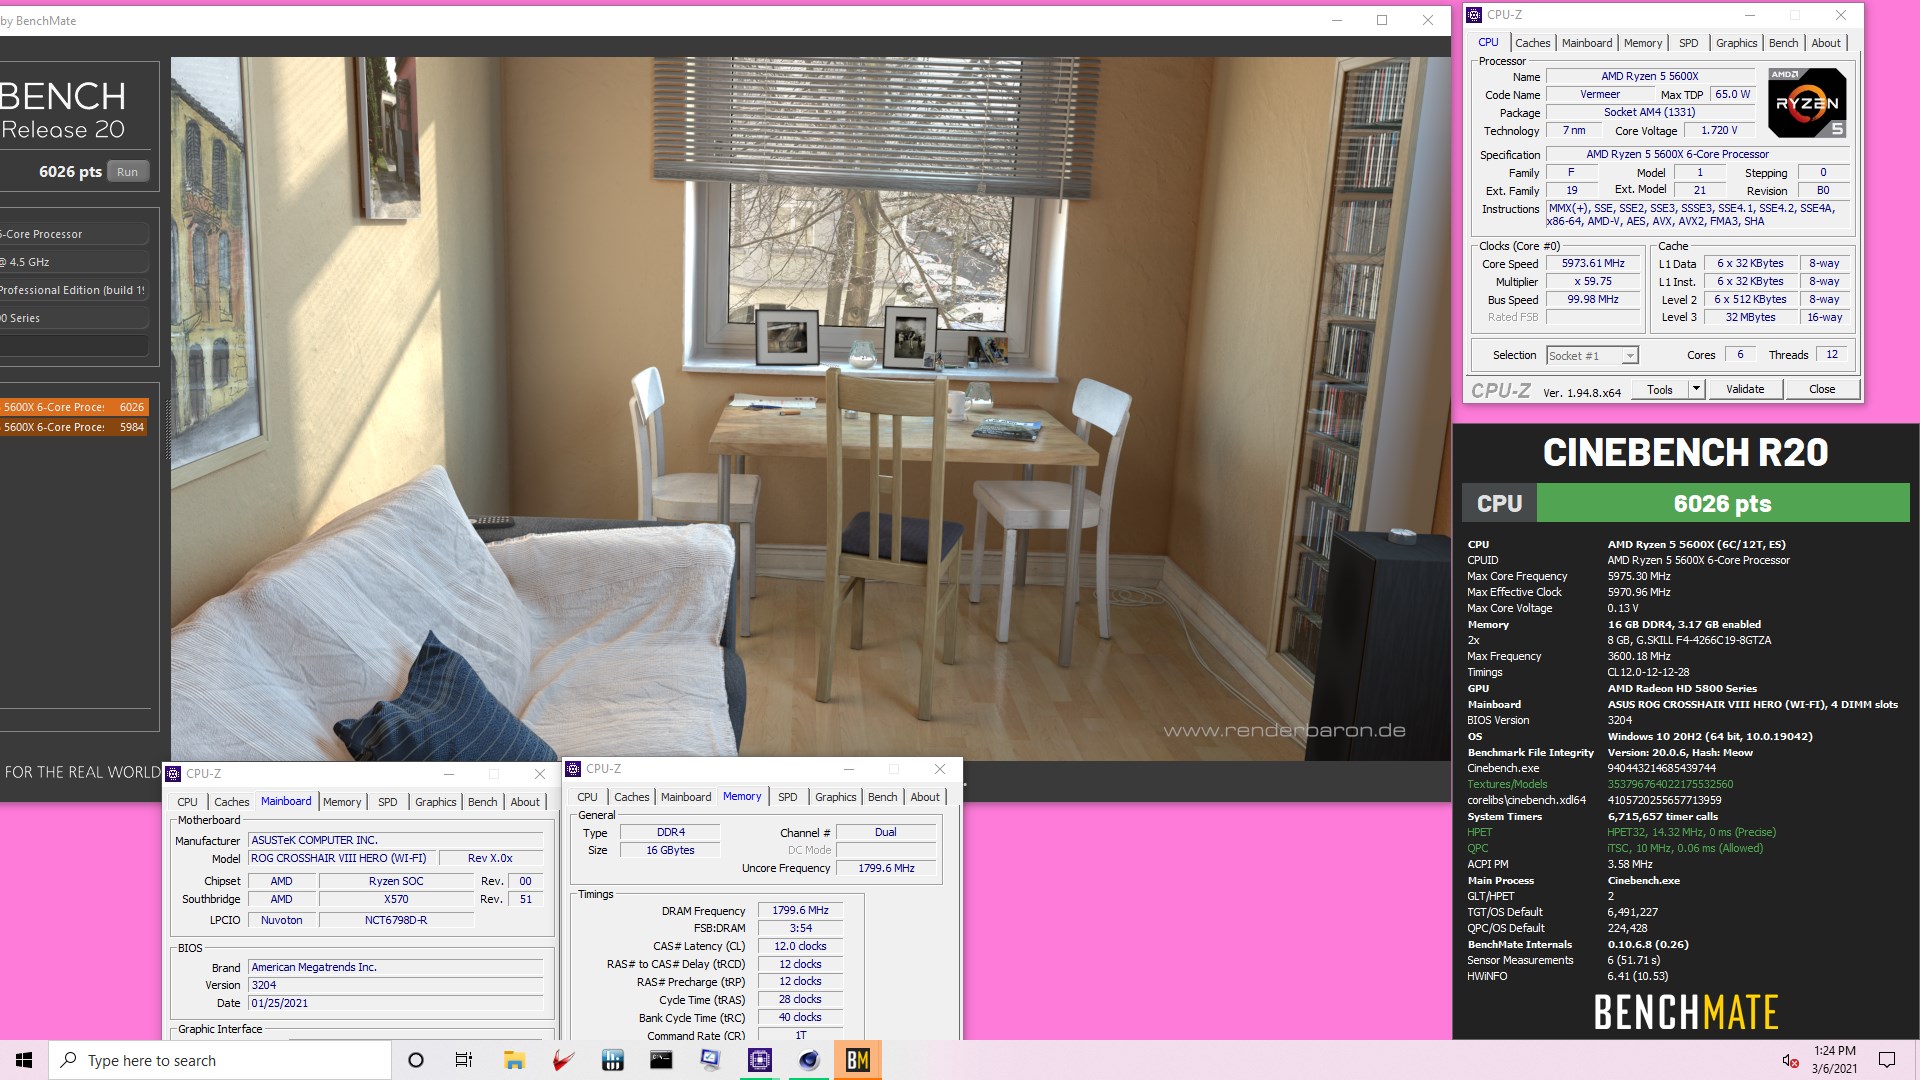
Task: Click the main CPU-Z window title icon
Action: 1474,15
